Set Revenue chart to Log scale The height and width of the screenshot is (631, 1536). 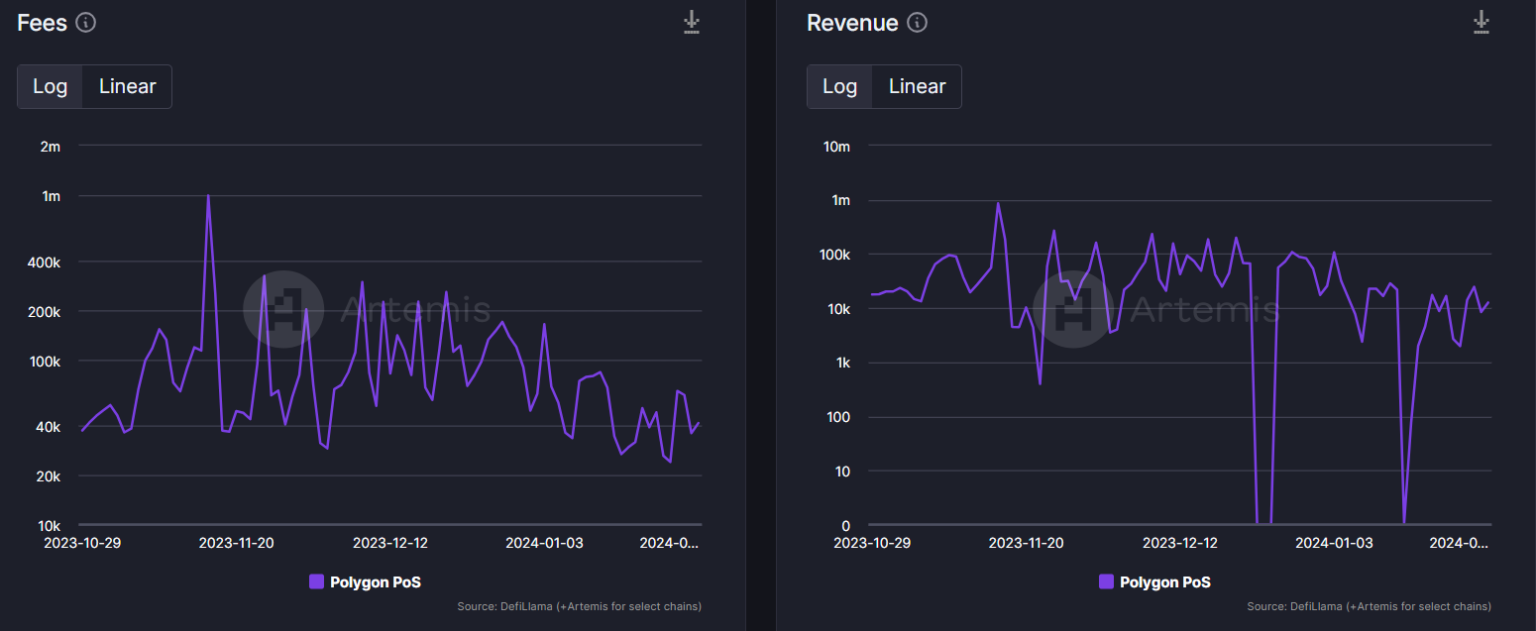click(x=840, y=87)
